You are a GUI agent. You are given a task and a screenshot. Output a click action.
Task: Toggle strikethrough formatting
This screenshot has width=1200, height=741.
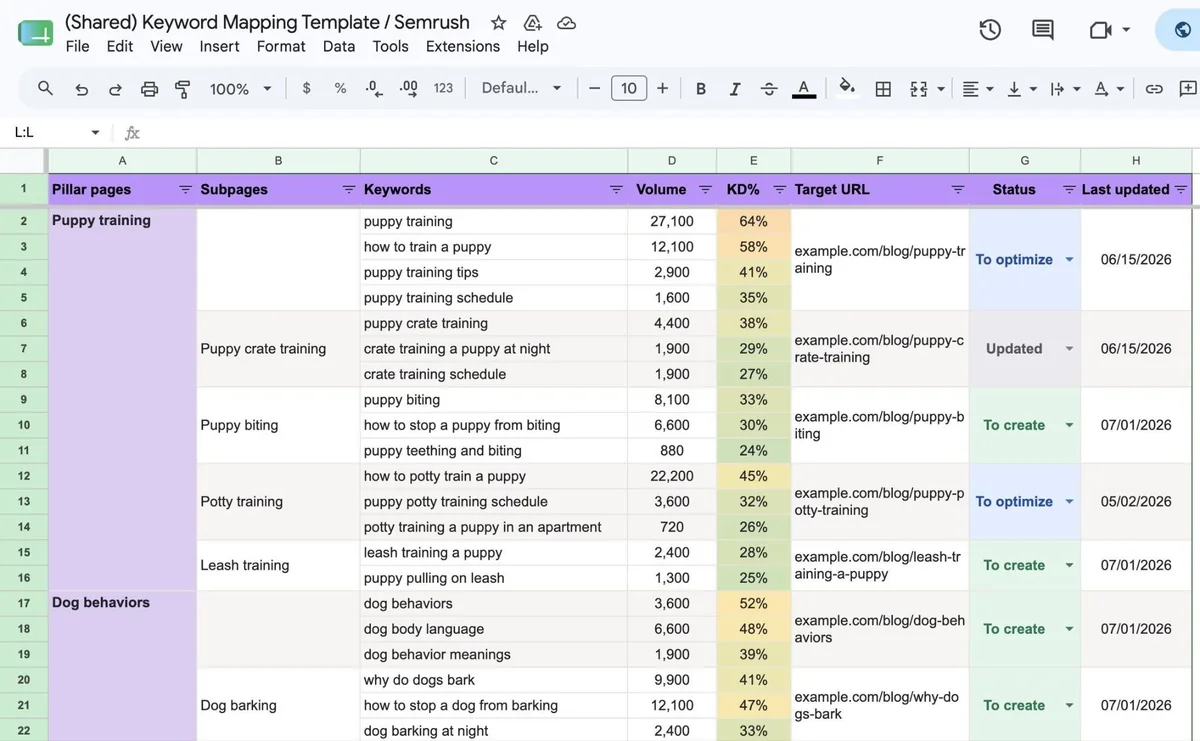click(769, 89)
